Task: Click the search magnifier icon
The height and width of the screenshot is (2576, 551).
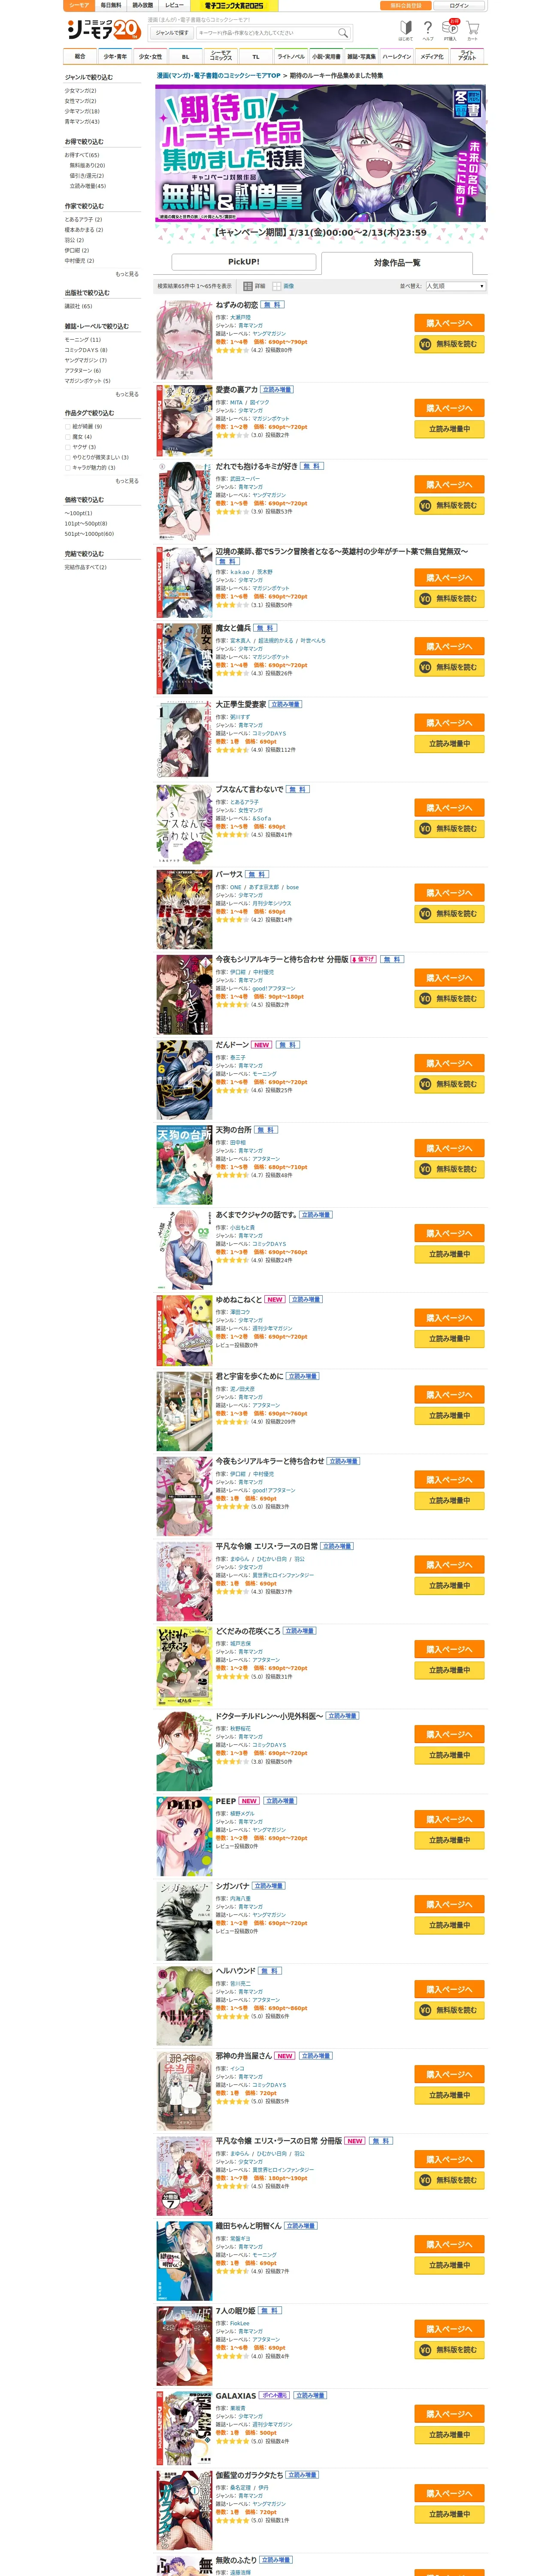Action: pos(343,33)
